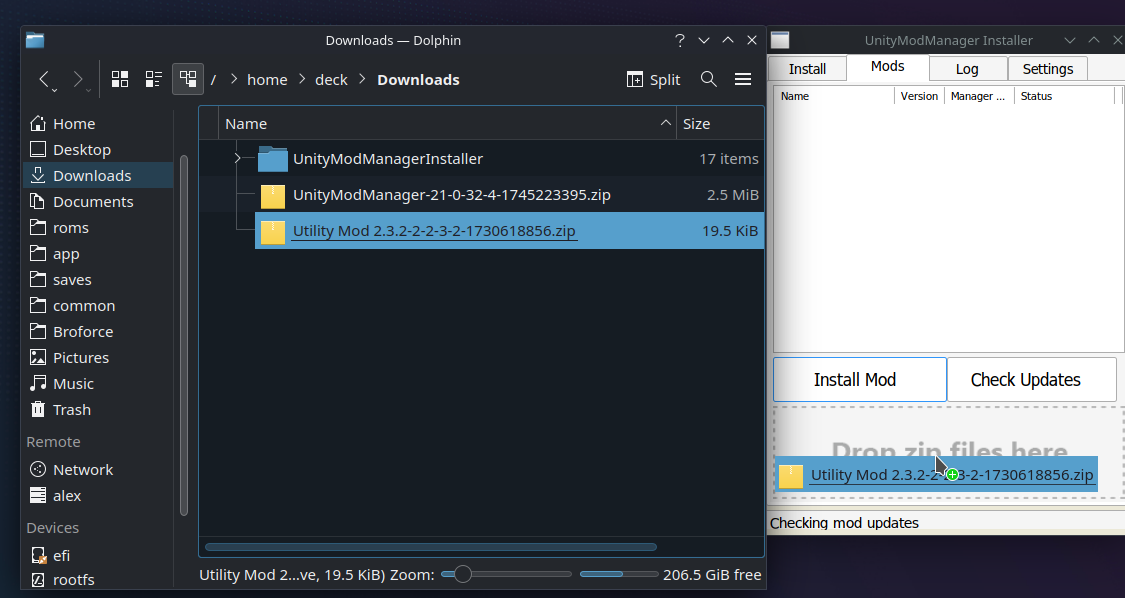
Task: Go back in Dolphin navigation history
Action: point(44,79)
